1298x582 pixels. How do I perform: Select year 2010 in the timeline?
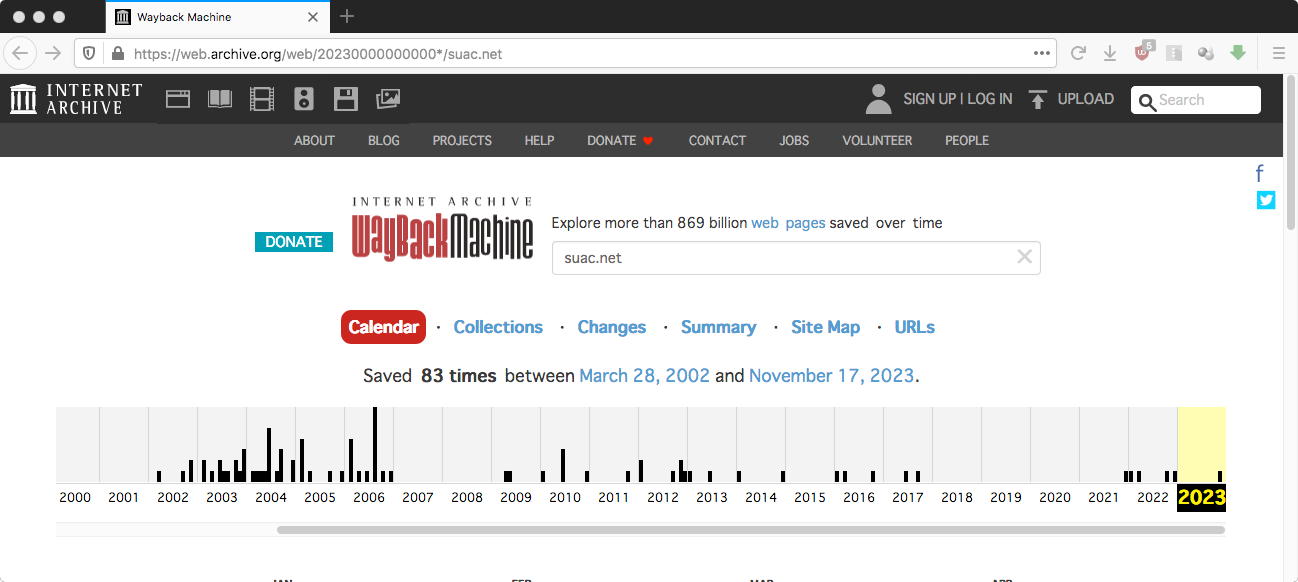[565, 497]
